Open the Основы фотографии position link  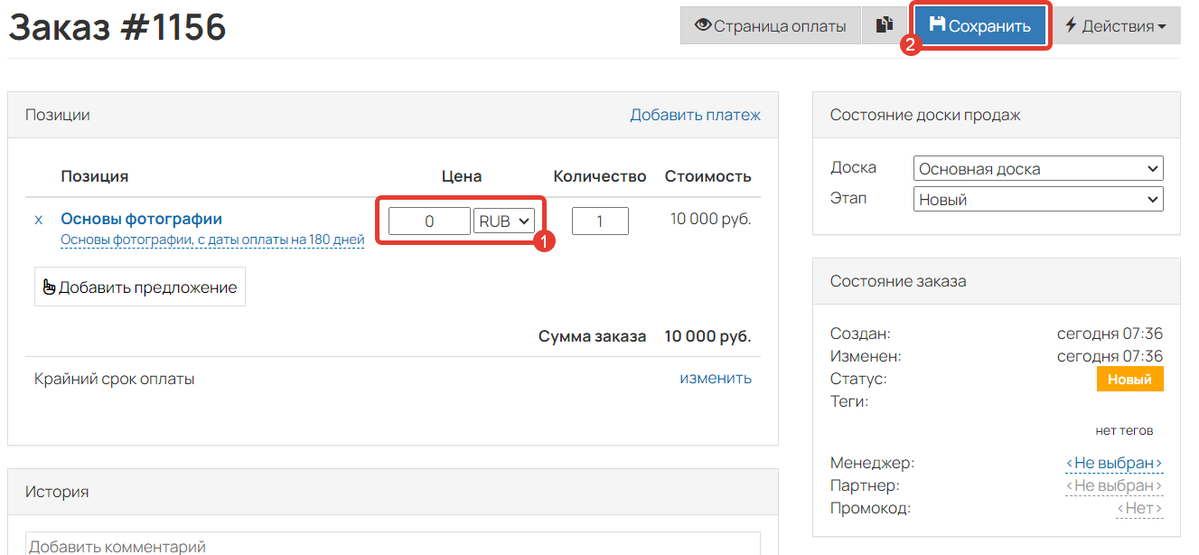point(141,219)
